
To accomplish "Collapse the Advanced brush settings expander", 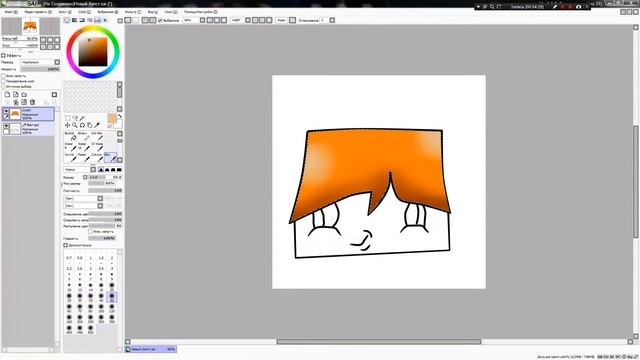I will click(66, 245).
